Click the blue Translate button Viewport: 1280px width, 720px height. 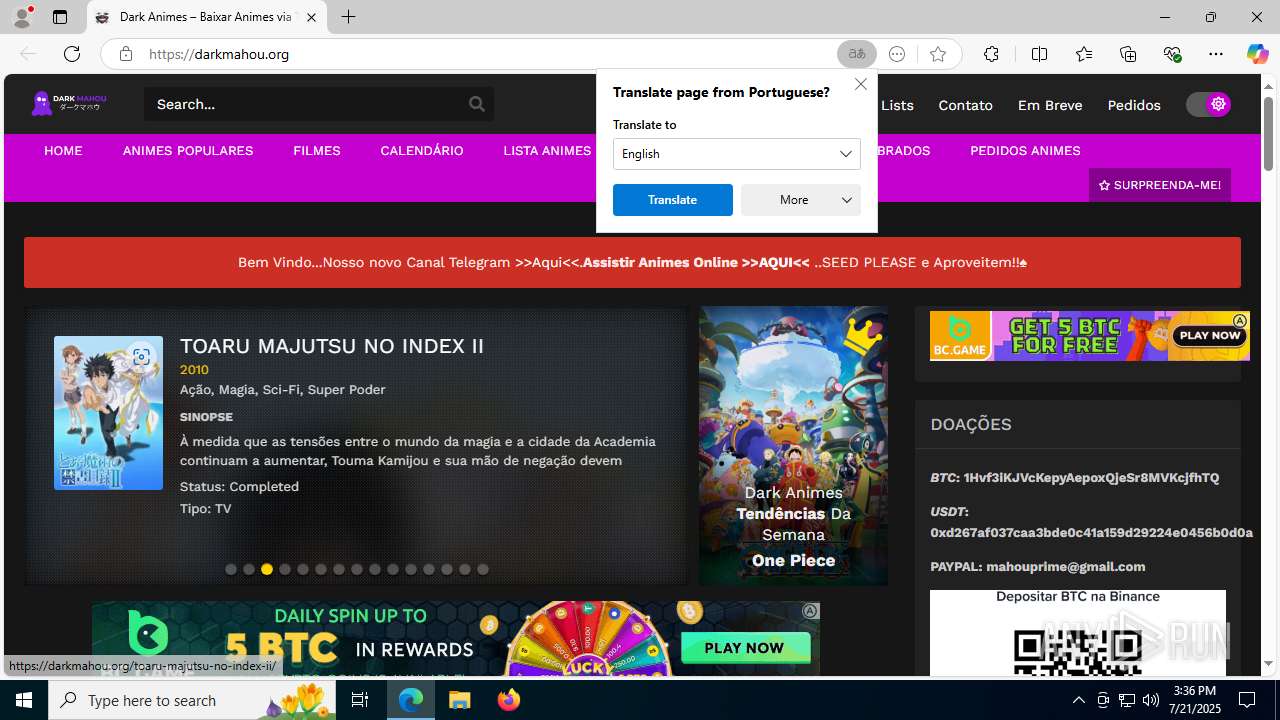click(x=673, y=200)
